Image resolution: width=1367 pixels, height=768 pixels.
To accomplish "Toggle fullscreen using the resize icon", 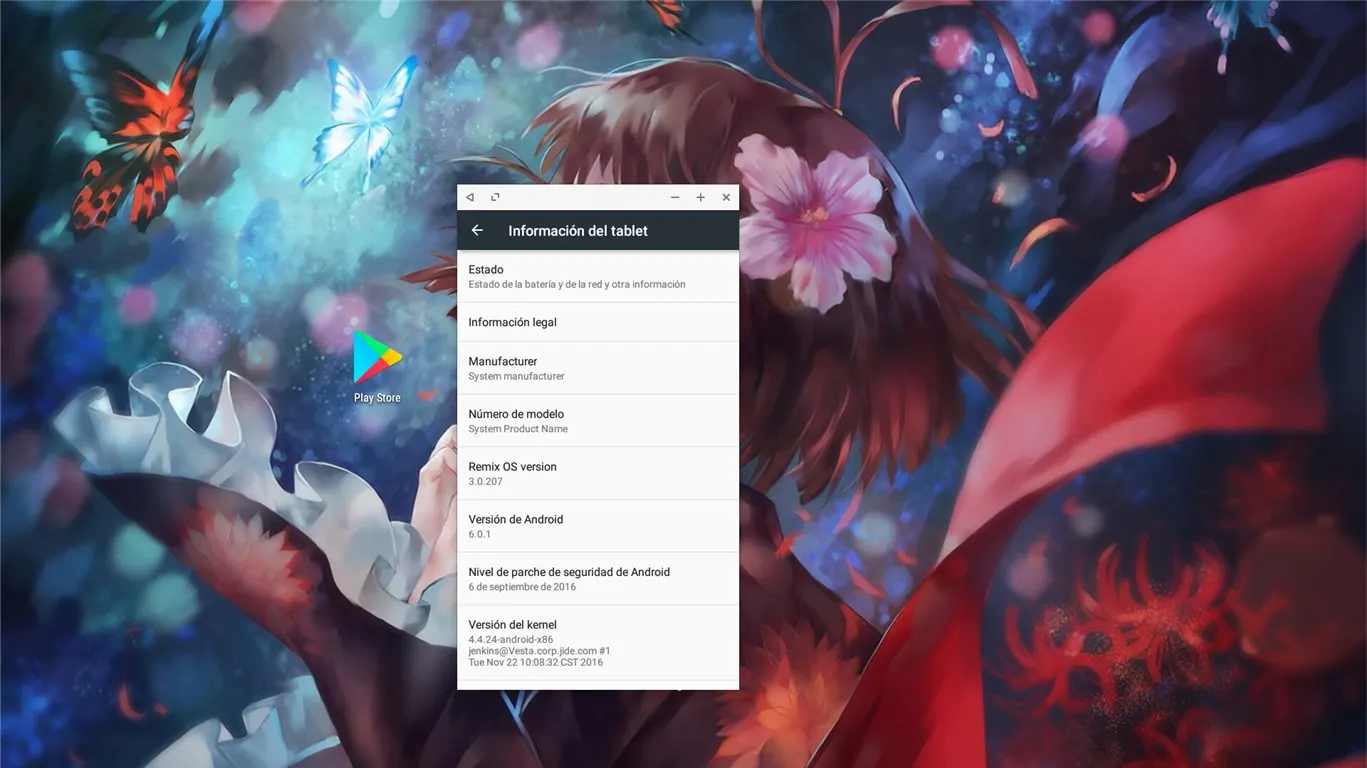I will pyautogui.click(x=495, y=197).
